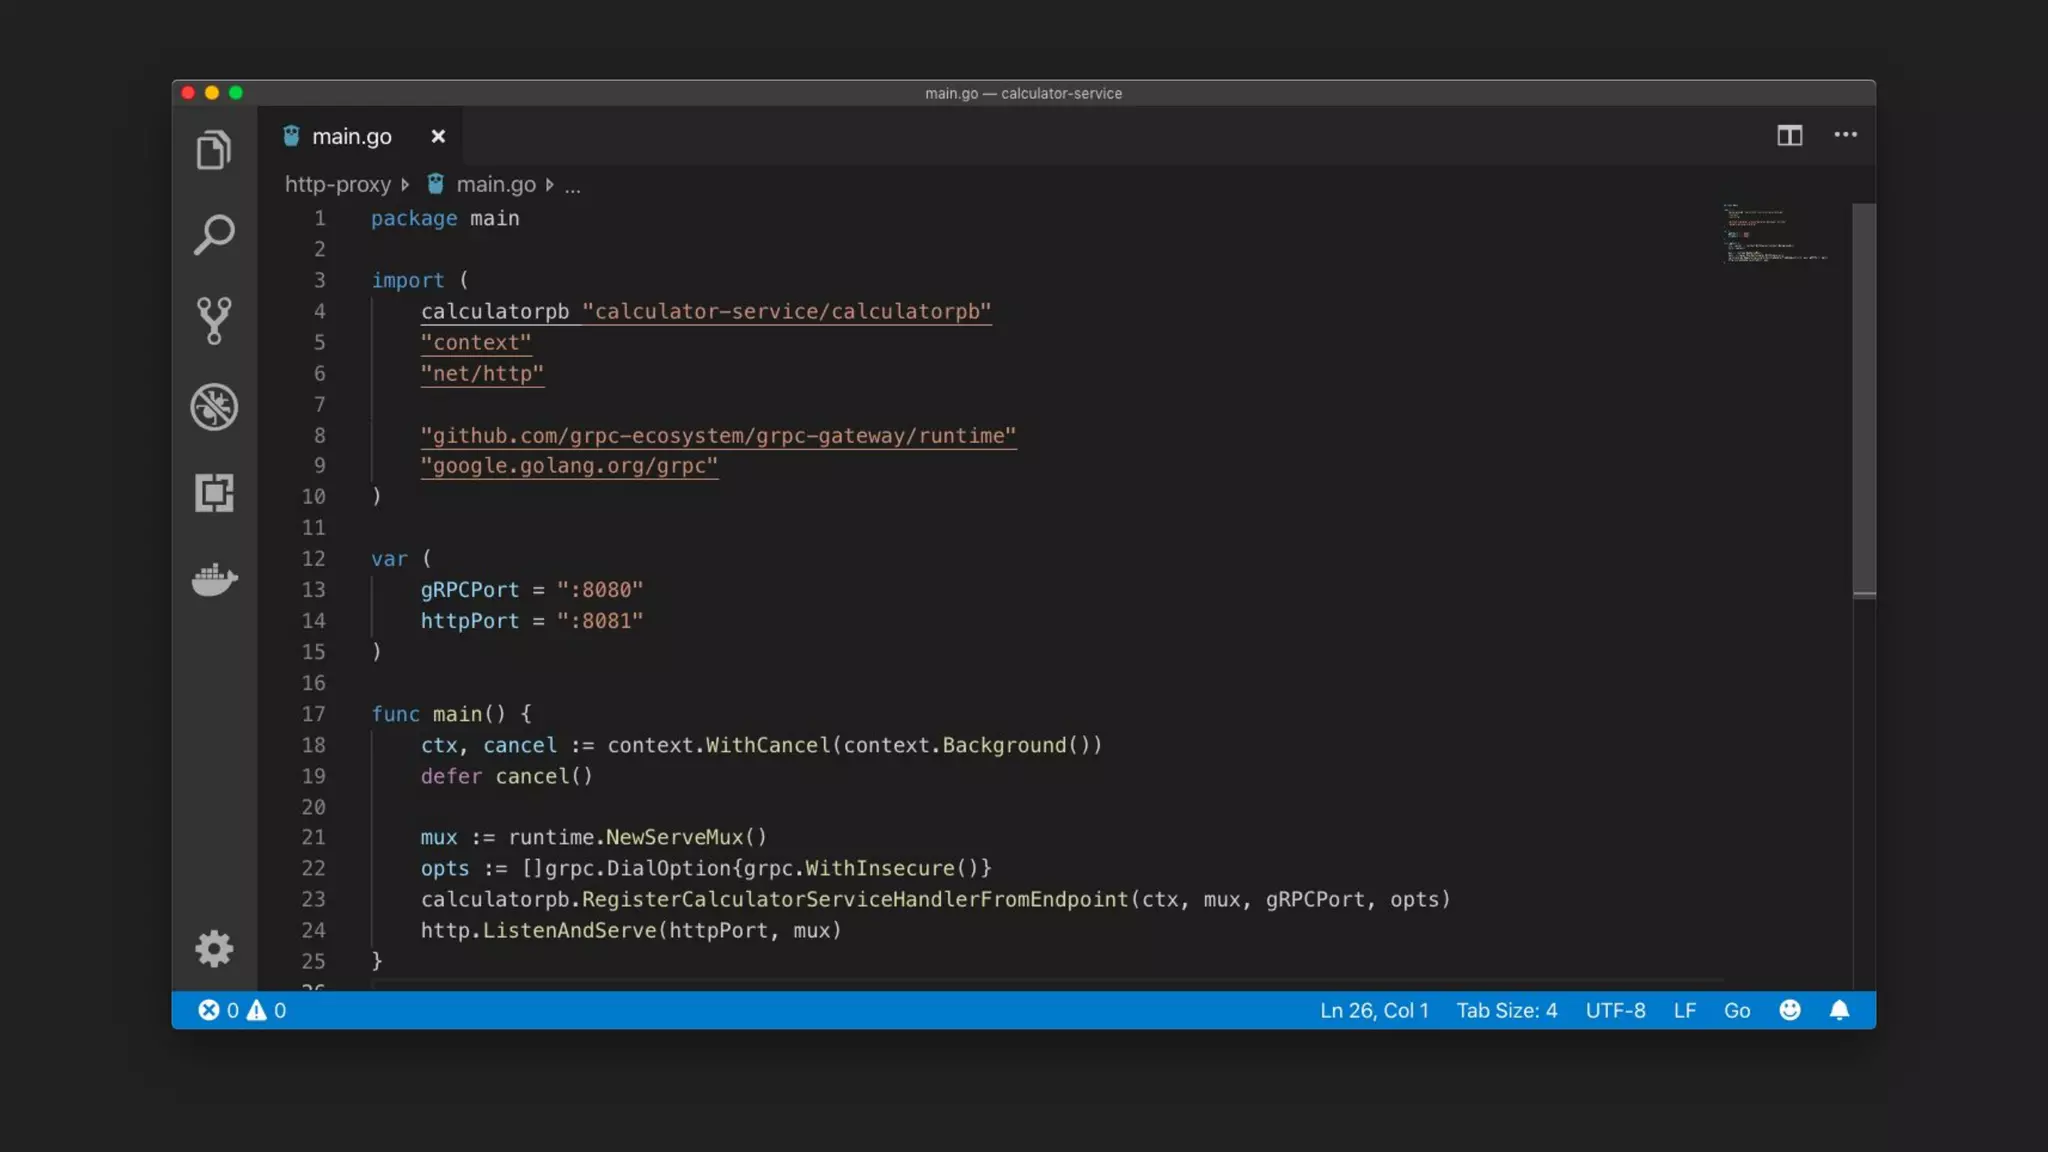Change the Go language mode
The height and width of the screenshot is (1152, 2048).
[1737, 1010]
